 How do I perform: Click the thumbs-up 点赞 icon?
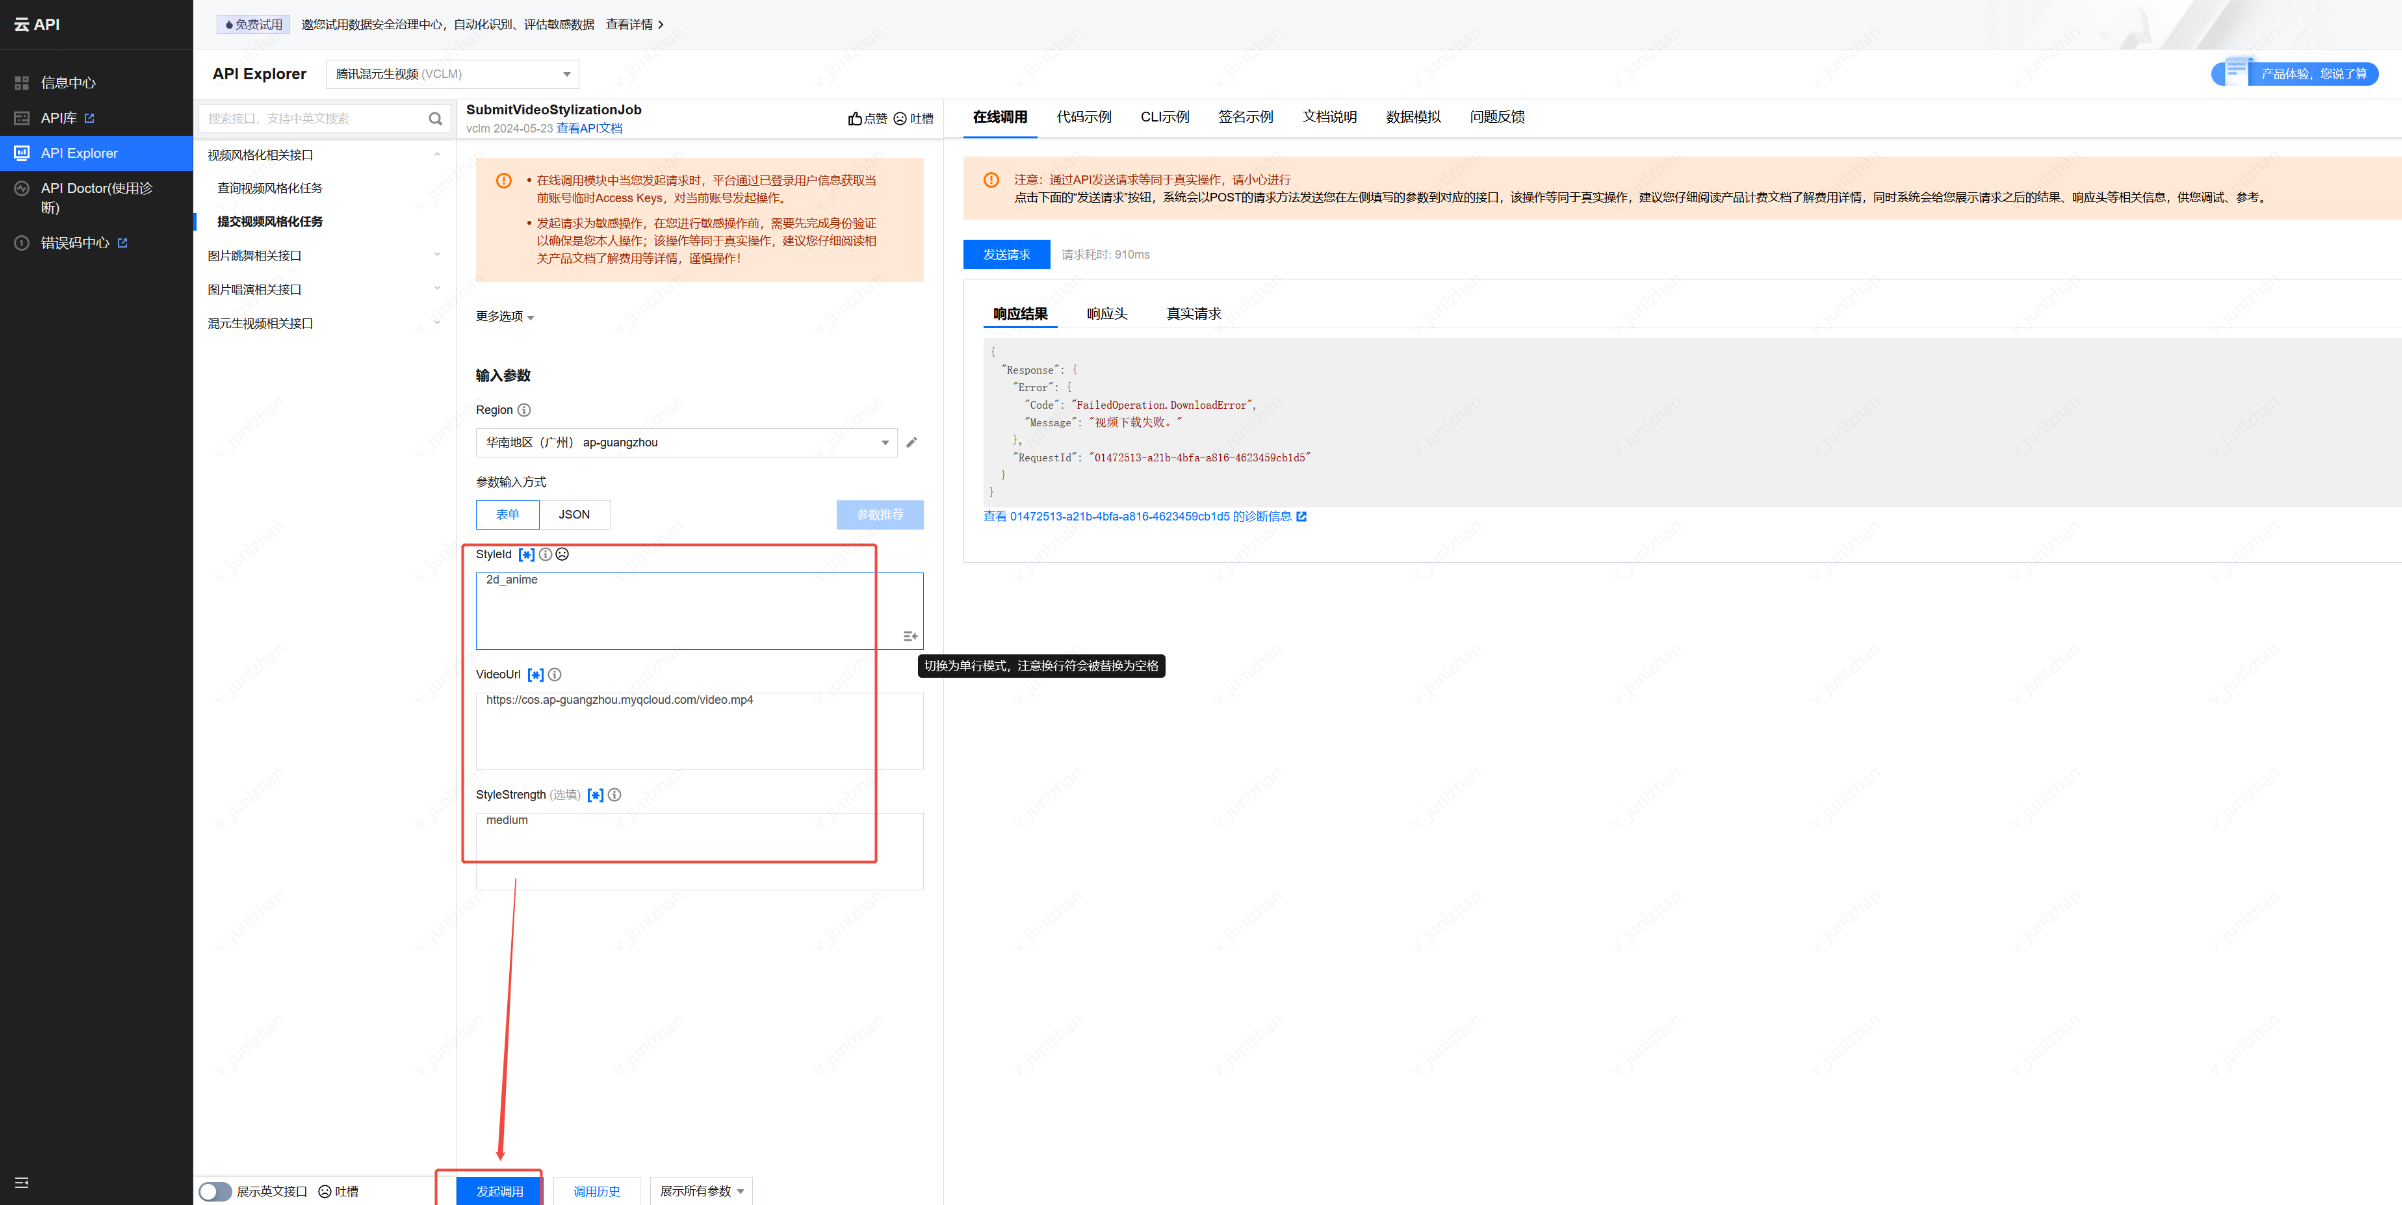pyautogui.click(x=855, y=119)
